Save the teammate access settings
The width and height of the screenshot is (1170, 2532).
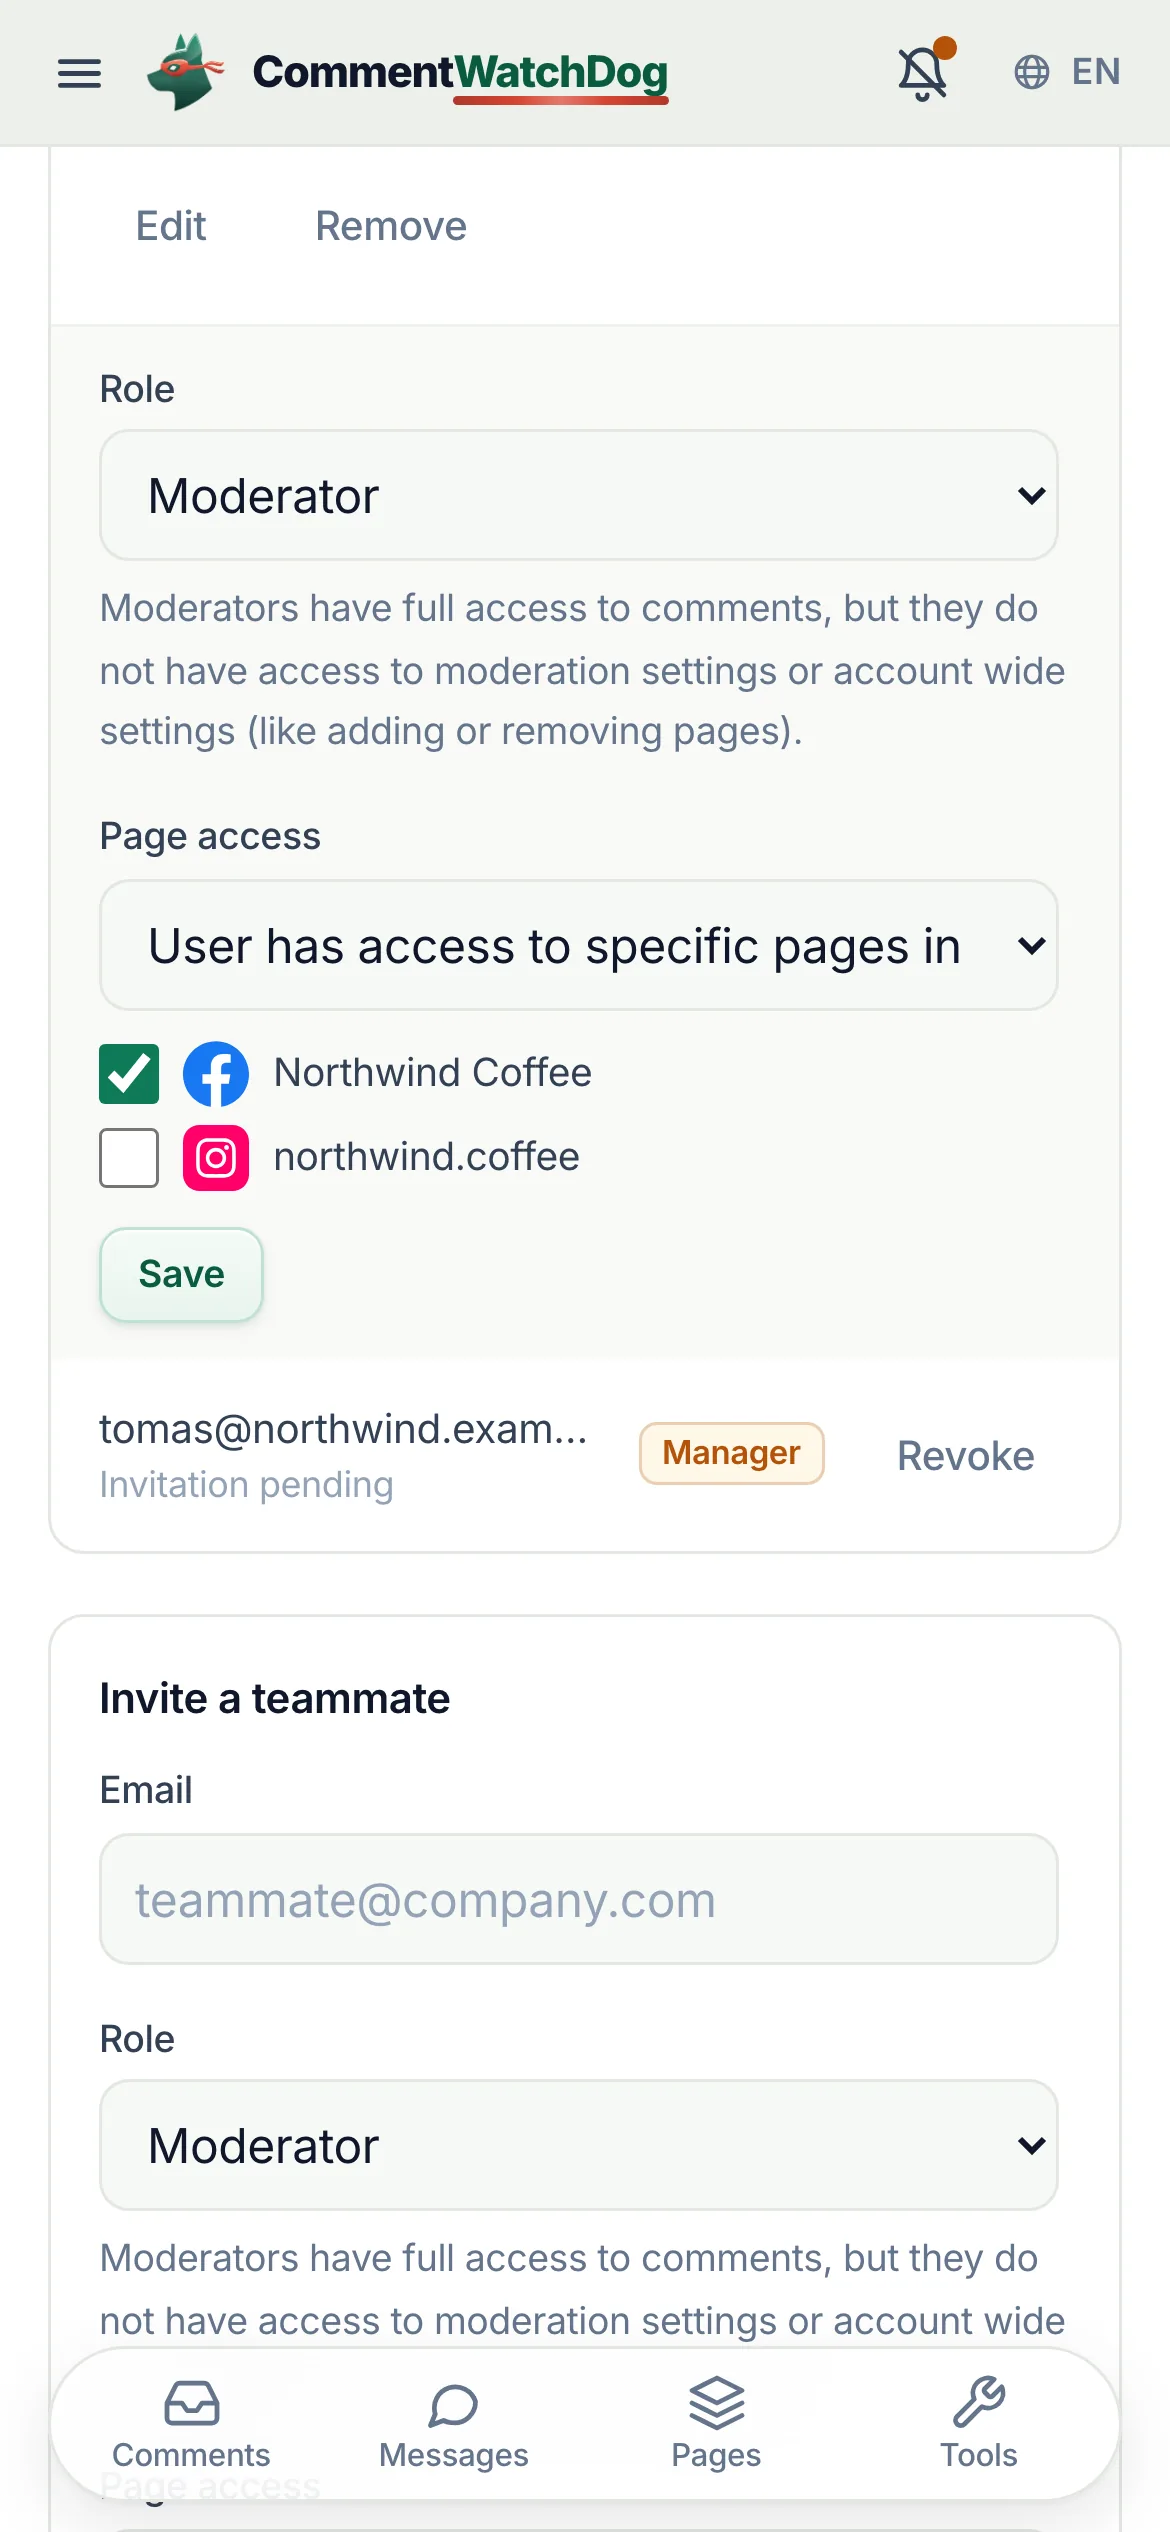[x=181, y=1274]
